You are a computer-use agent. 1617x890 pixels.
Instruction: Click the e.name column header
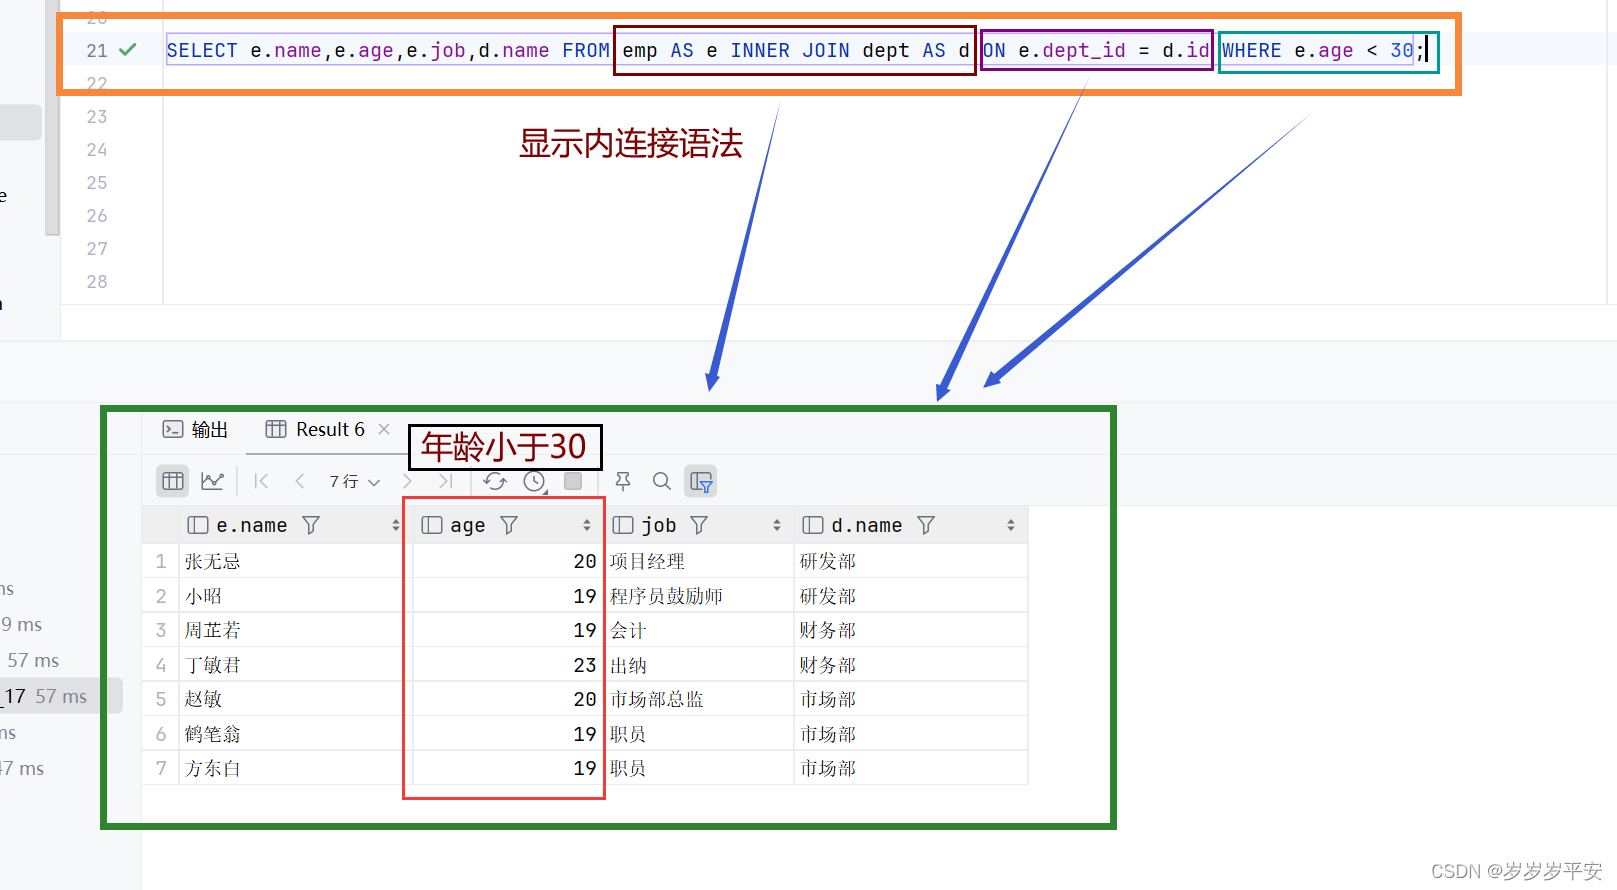292,525
